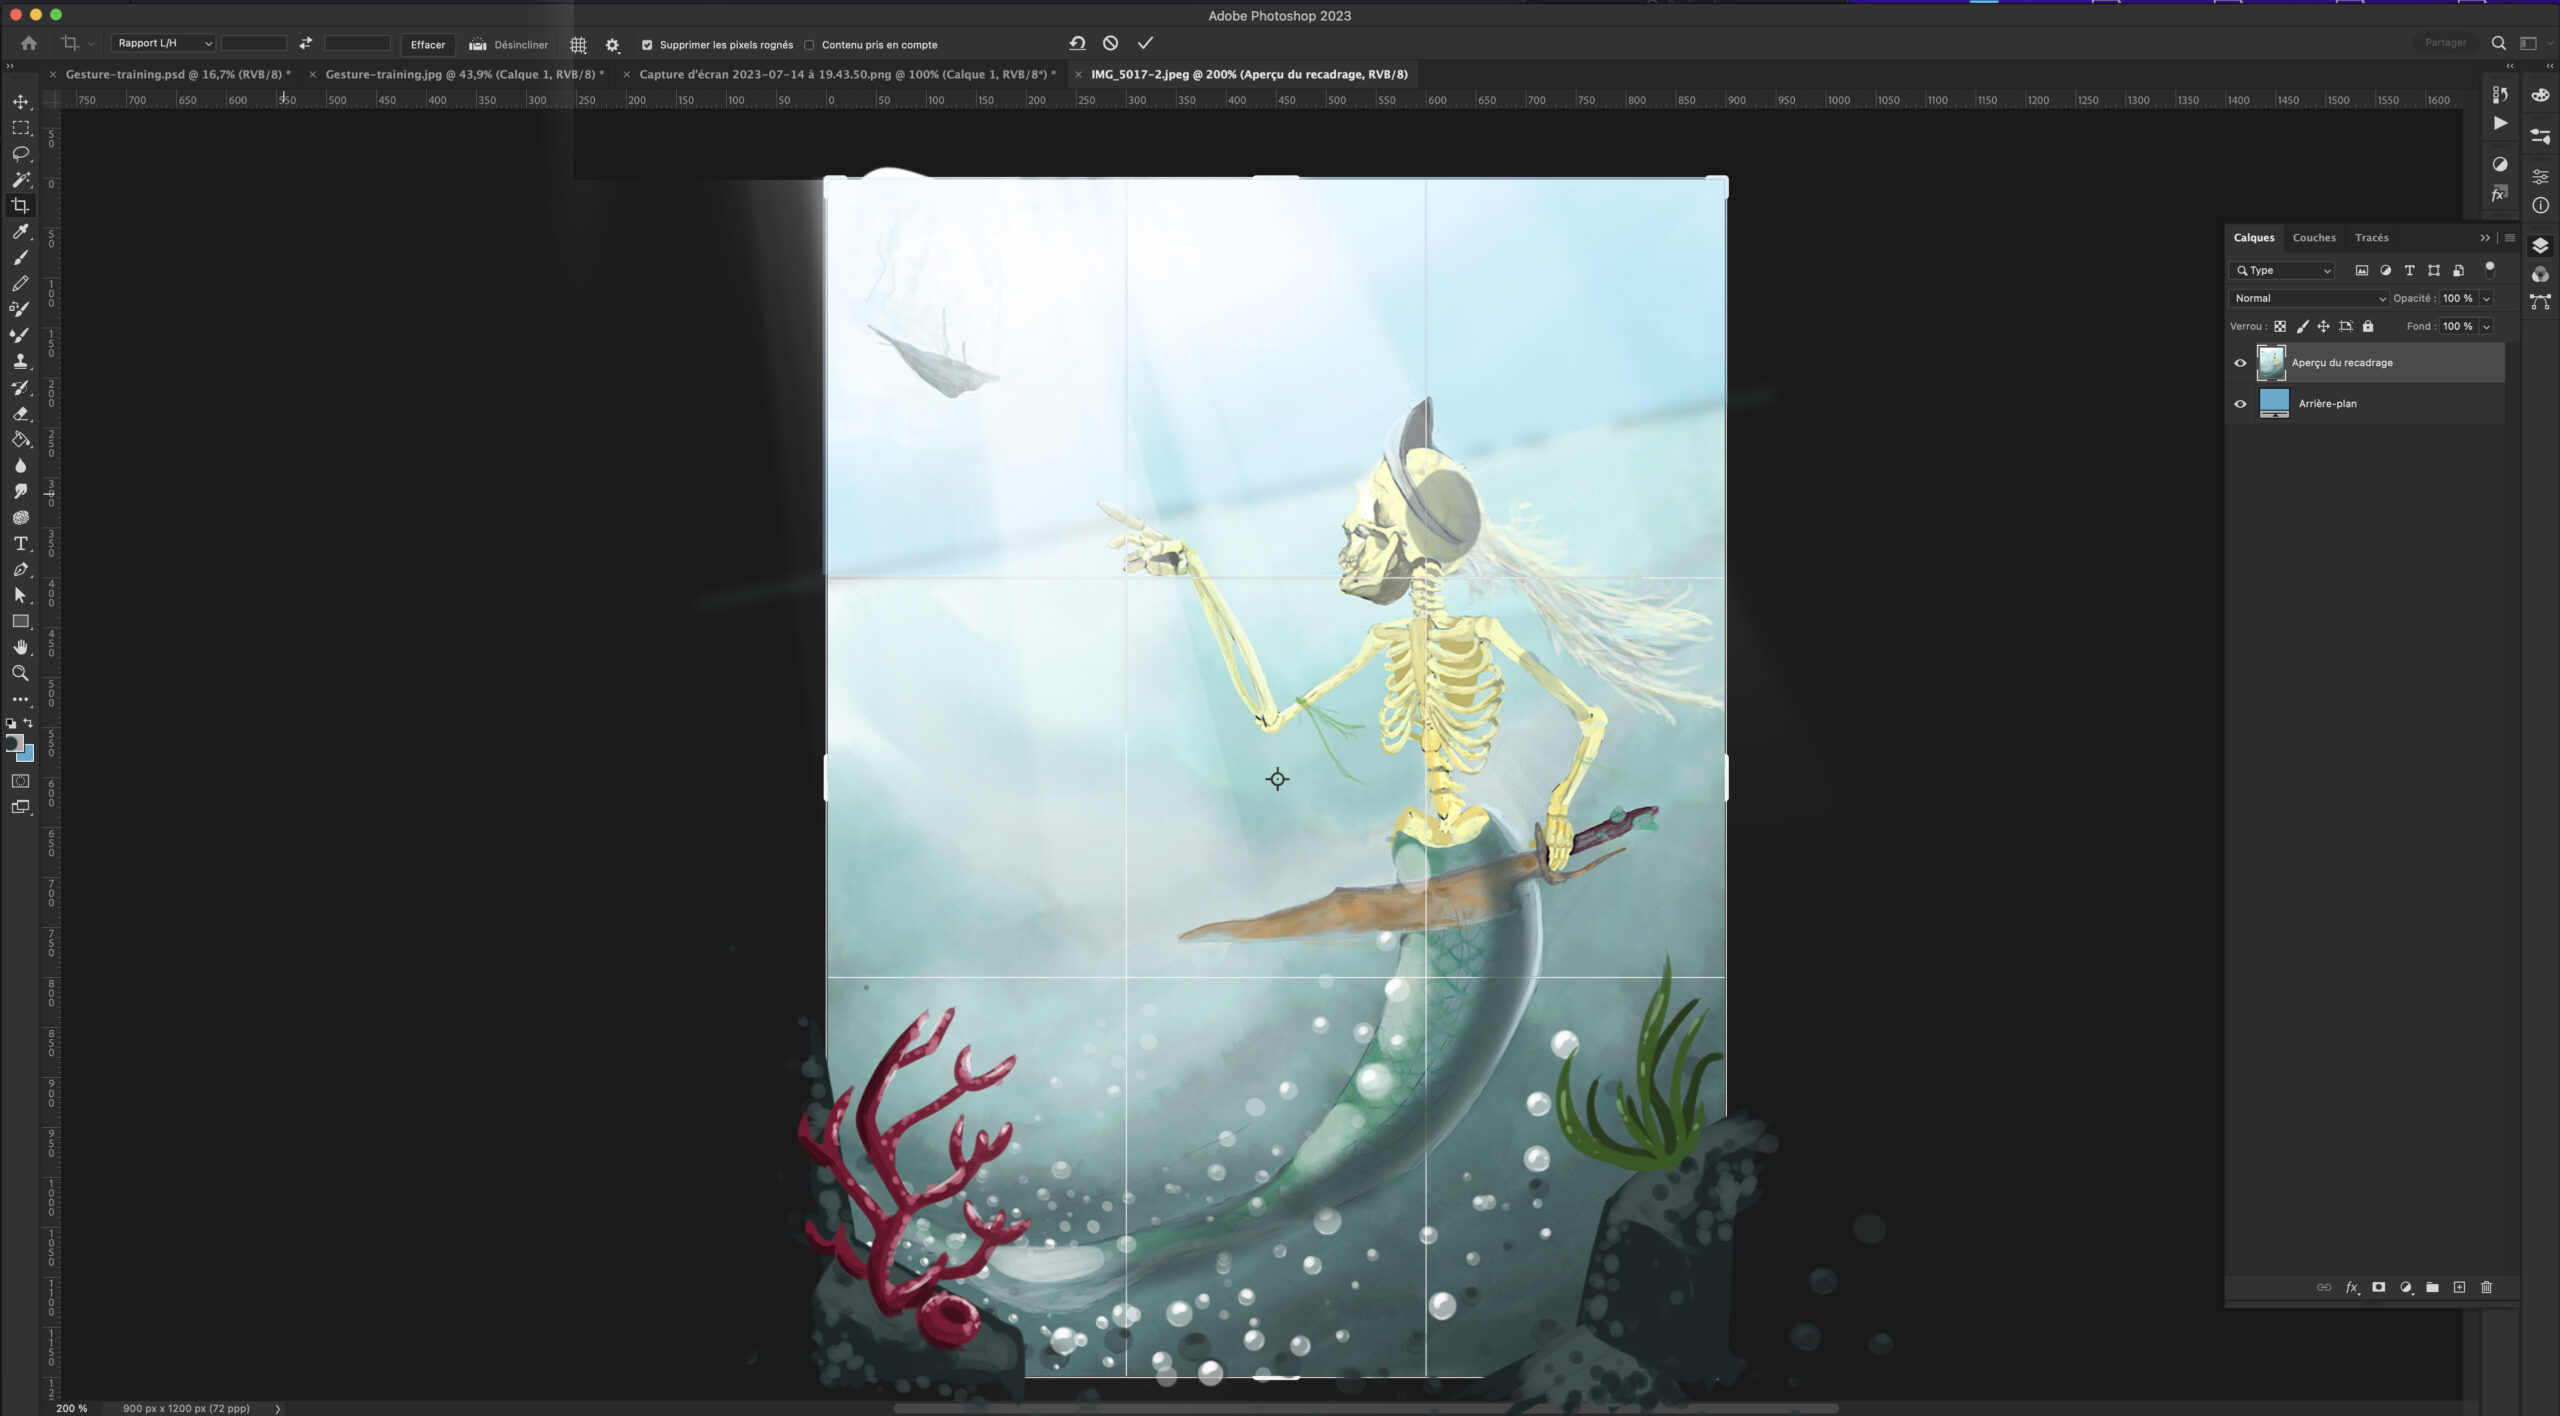Screen dimensions: 2560x1416
Task: Open crop tool preset picker arrow
Action: click(91, 44)
